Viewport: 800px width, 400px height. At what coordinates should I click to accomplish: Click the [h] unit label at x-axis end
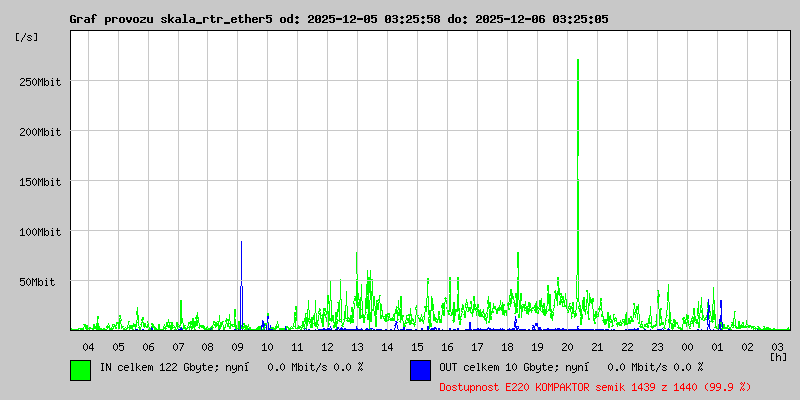[x=778, y=356]
